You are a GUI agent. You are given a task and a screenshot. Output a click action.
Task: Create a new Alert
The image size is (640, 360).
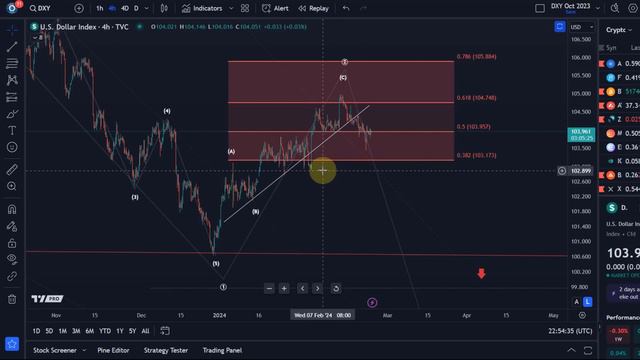tap(275, 8)
